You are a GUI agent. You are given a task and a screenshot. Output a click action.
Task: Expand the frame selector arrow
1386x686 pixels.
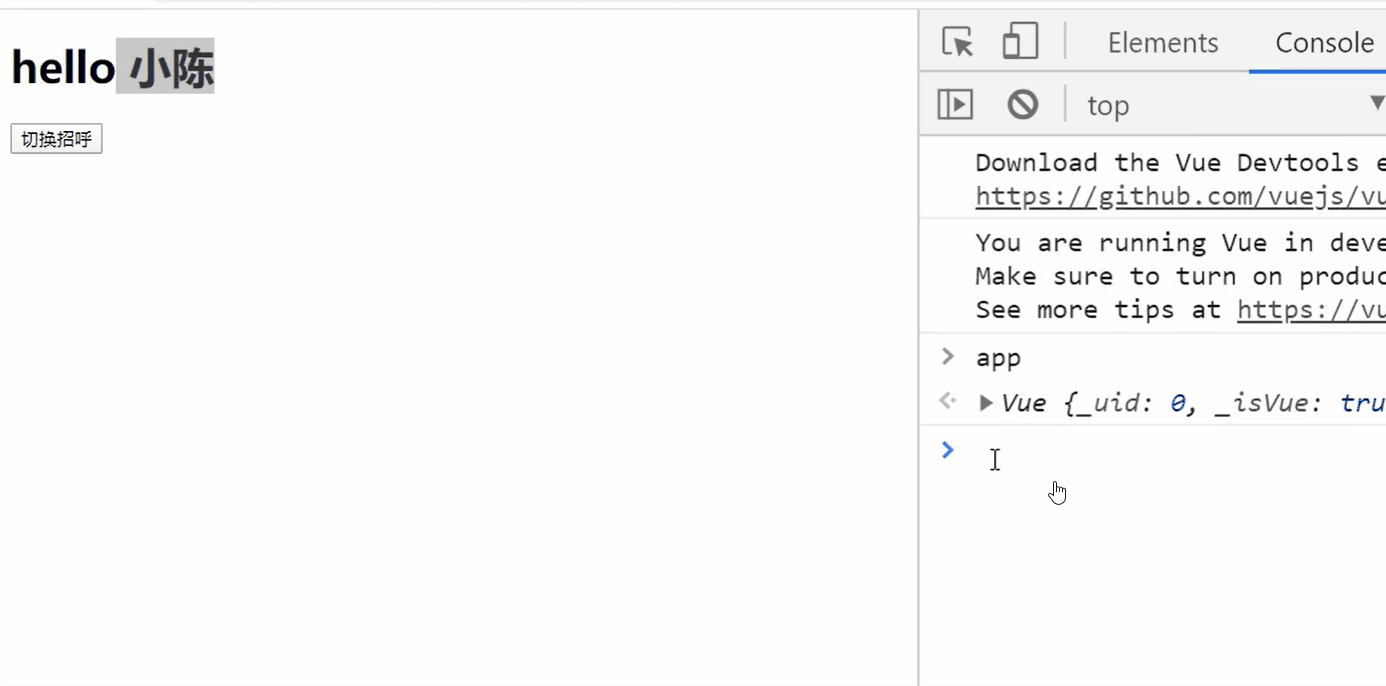[1378, 104]
